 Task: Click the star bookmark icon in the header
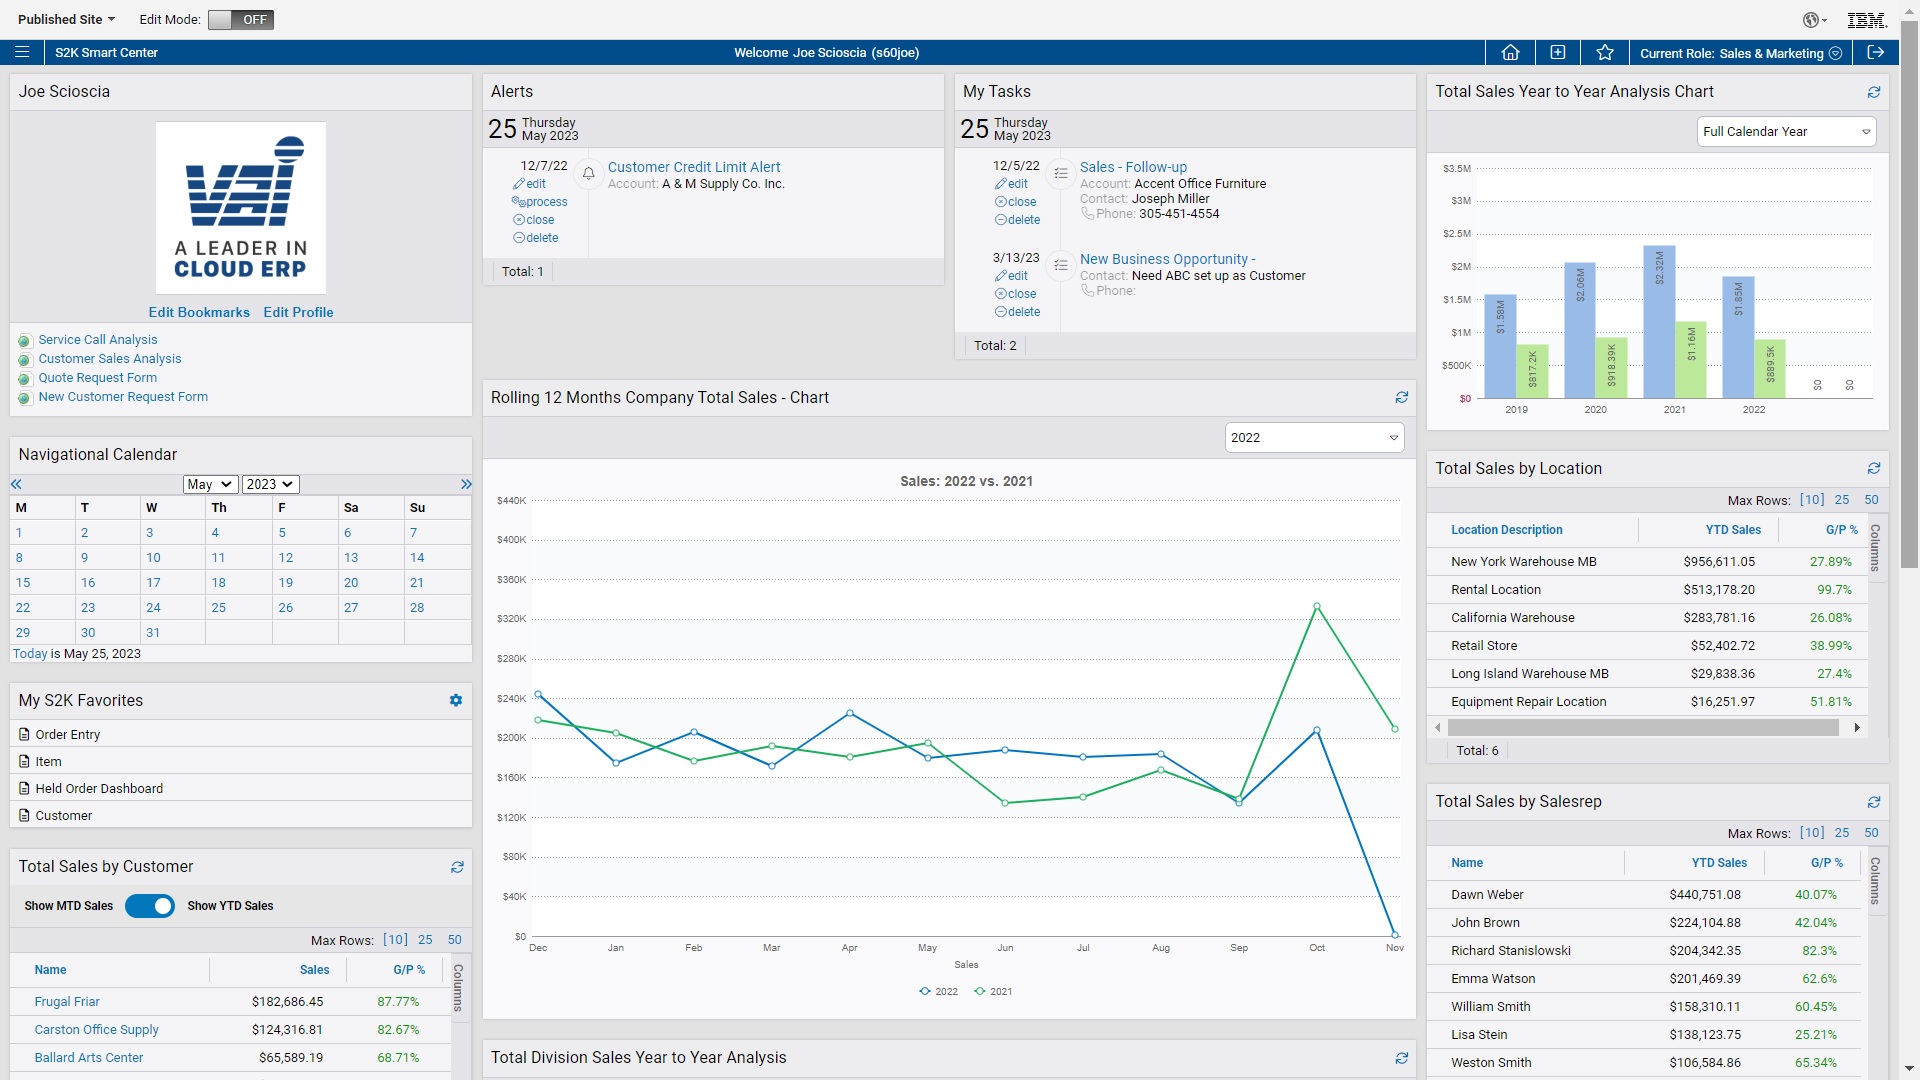tap(1604, 52)
